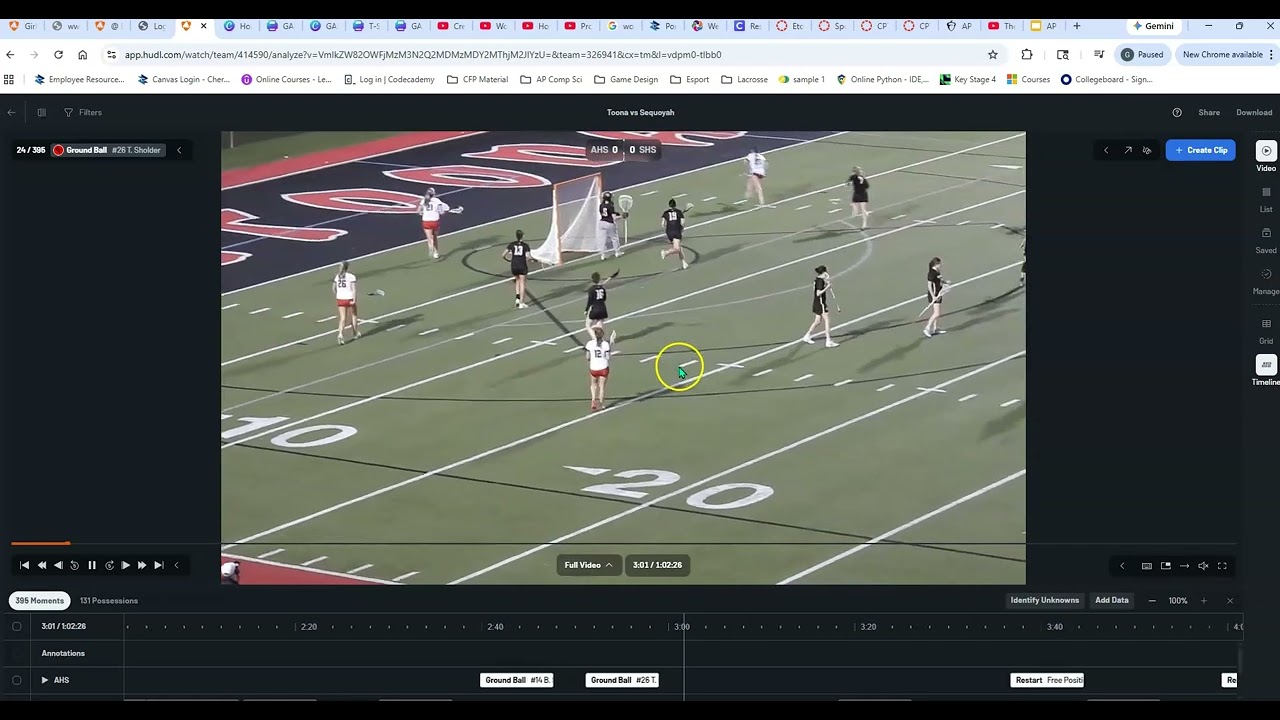Jump to the first moment

[24, 565]
